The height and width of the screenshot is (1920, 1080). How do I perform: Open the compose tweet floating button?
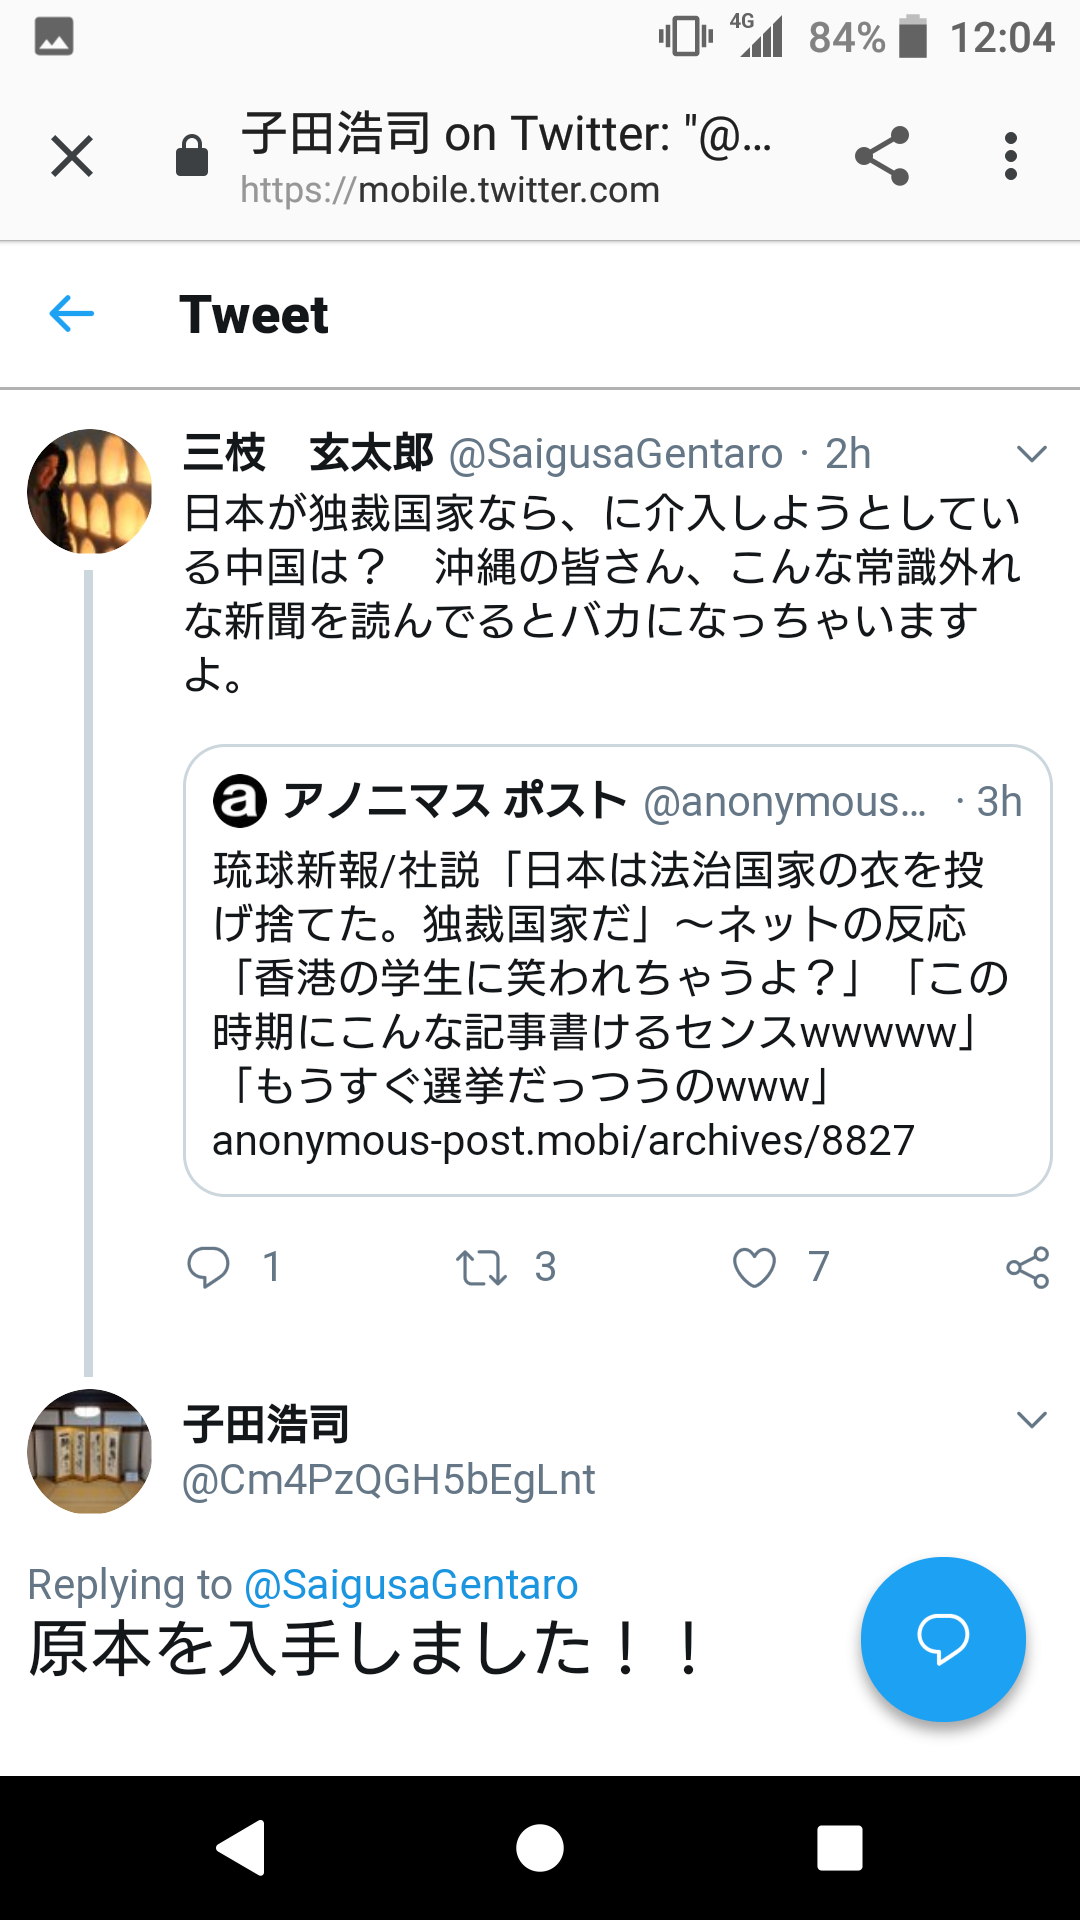(x=942, y=1638)
